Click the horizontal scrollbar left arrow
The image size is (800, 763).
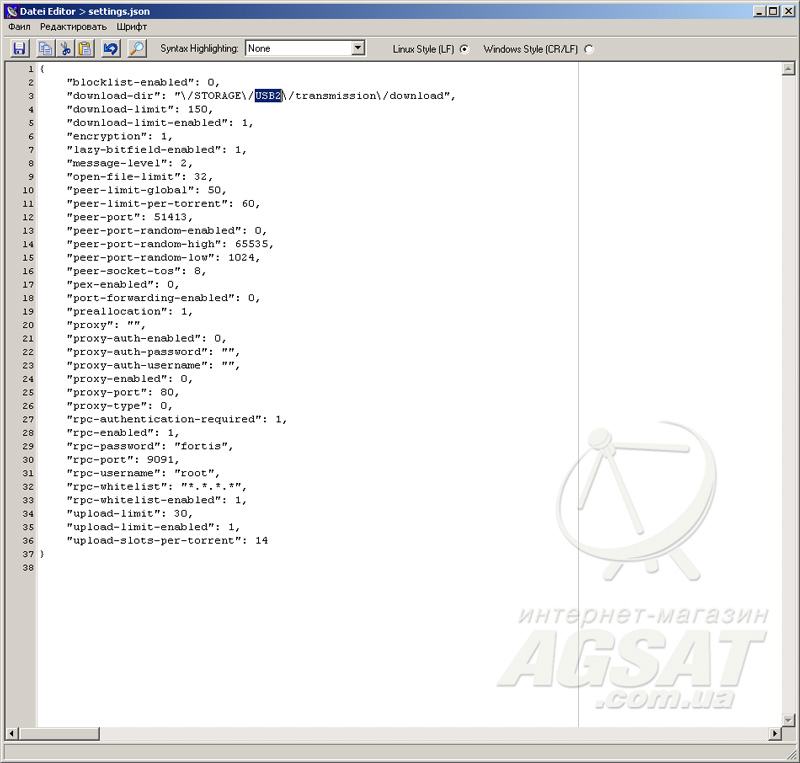(11, 733)
